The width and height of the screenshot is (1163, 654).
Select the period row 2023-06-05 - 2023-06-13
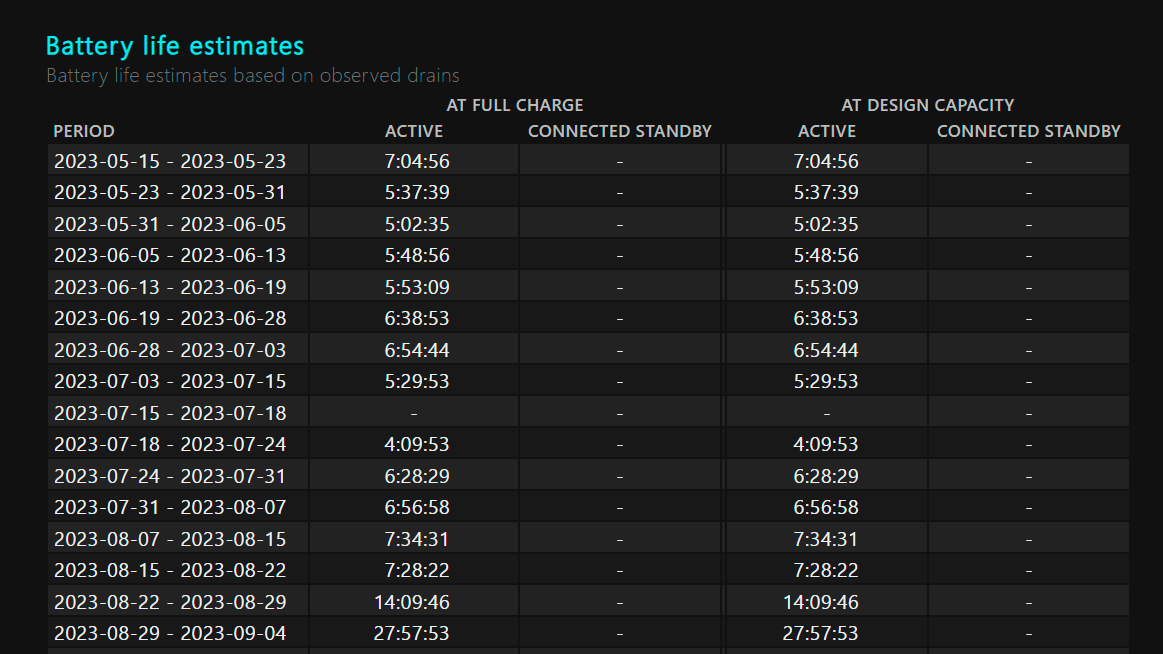click(170, 255)
